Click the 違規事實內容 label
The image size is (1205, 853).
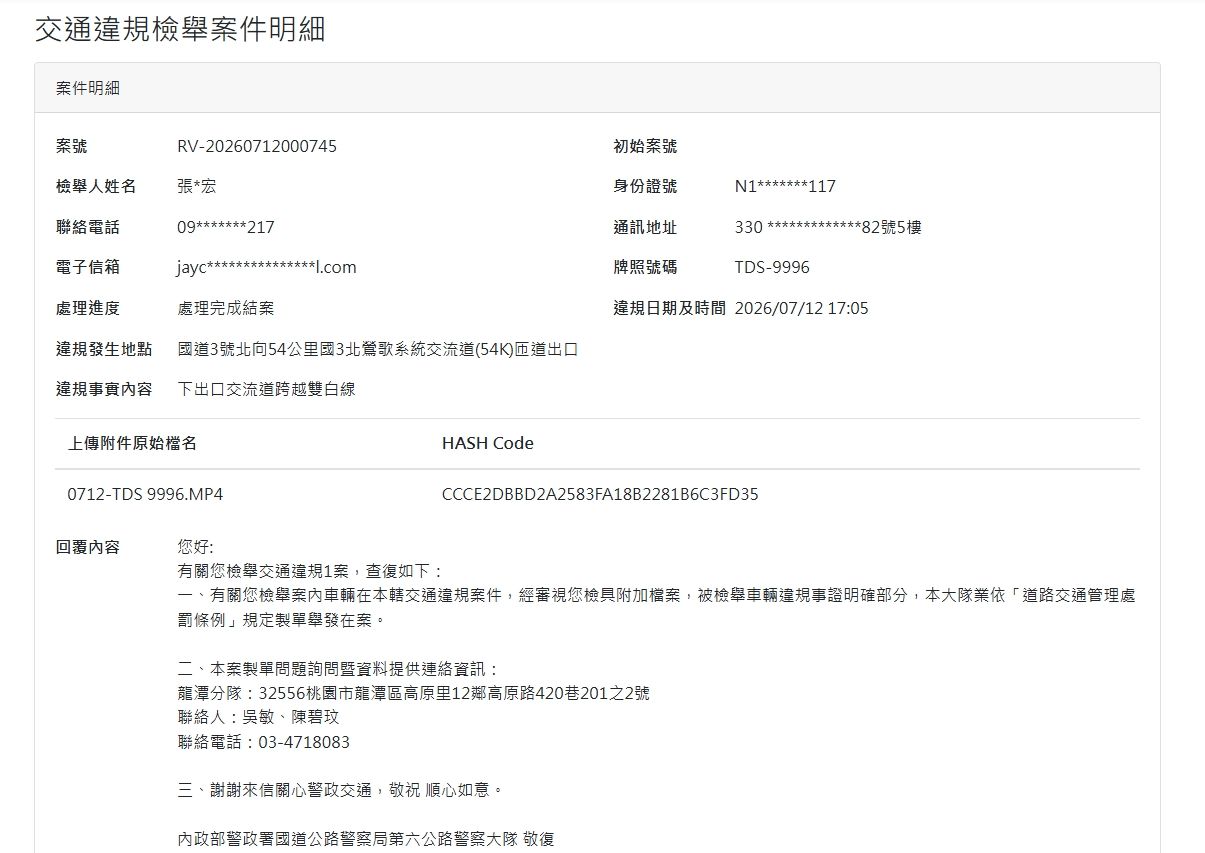(x=104, y=389)
